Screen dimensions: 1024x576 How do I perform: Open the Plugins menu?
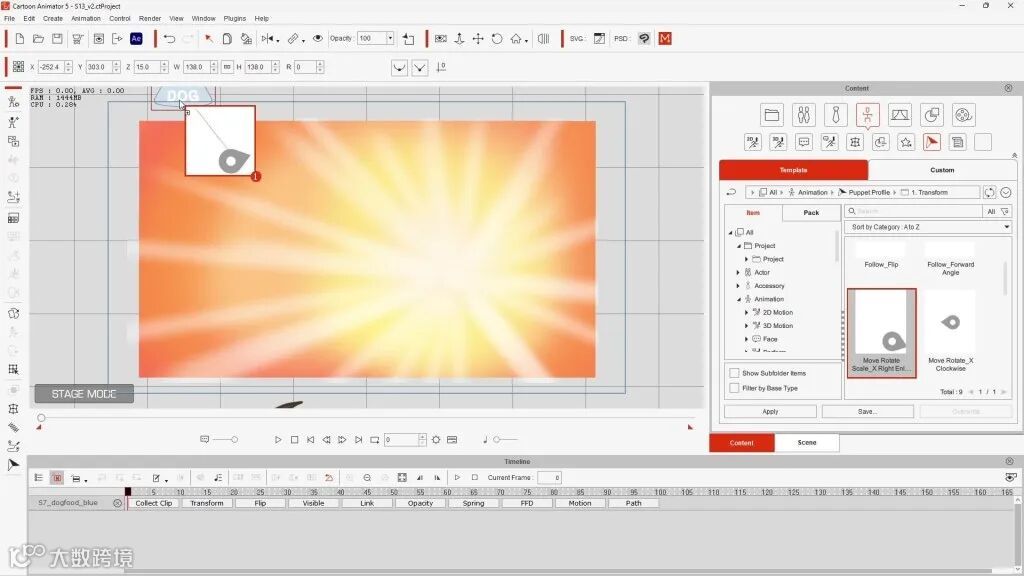click(x=234, y=18)
